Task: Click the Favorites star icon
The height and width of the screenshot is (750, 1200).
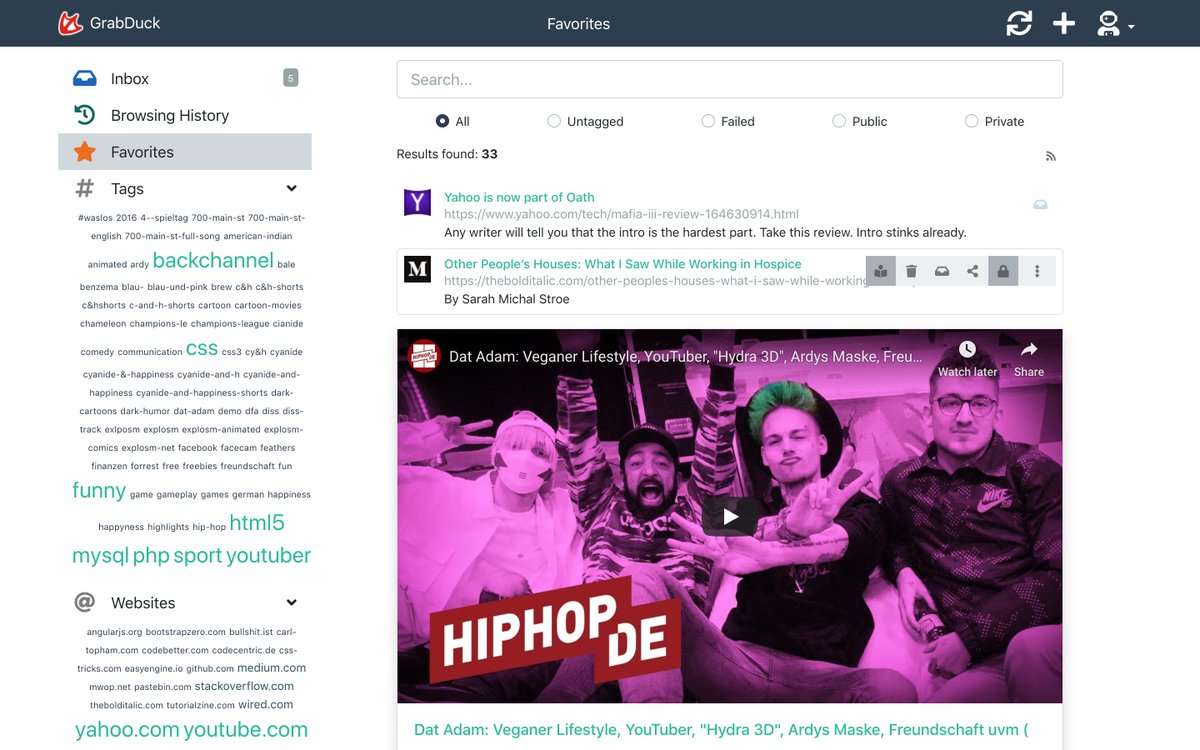Action: pyautogui.click(x=85, y=152)
